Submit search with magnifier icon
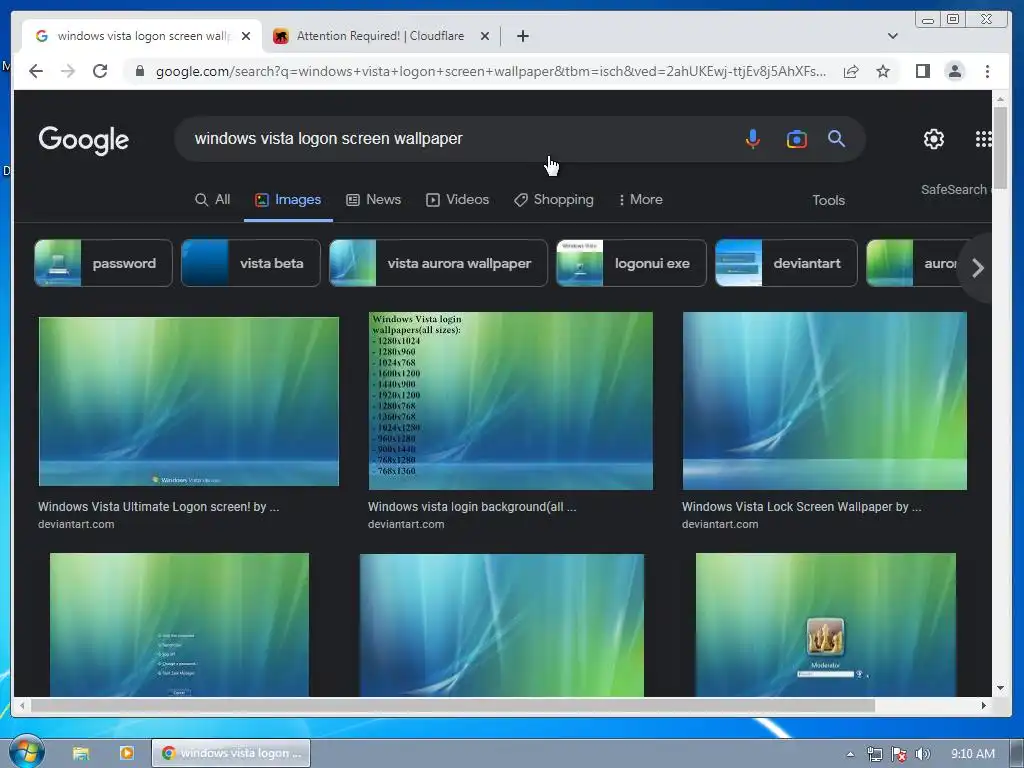Screen dimensions: 1024x768 pyautogui.click(x=837, y=138)
